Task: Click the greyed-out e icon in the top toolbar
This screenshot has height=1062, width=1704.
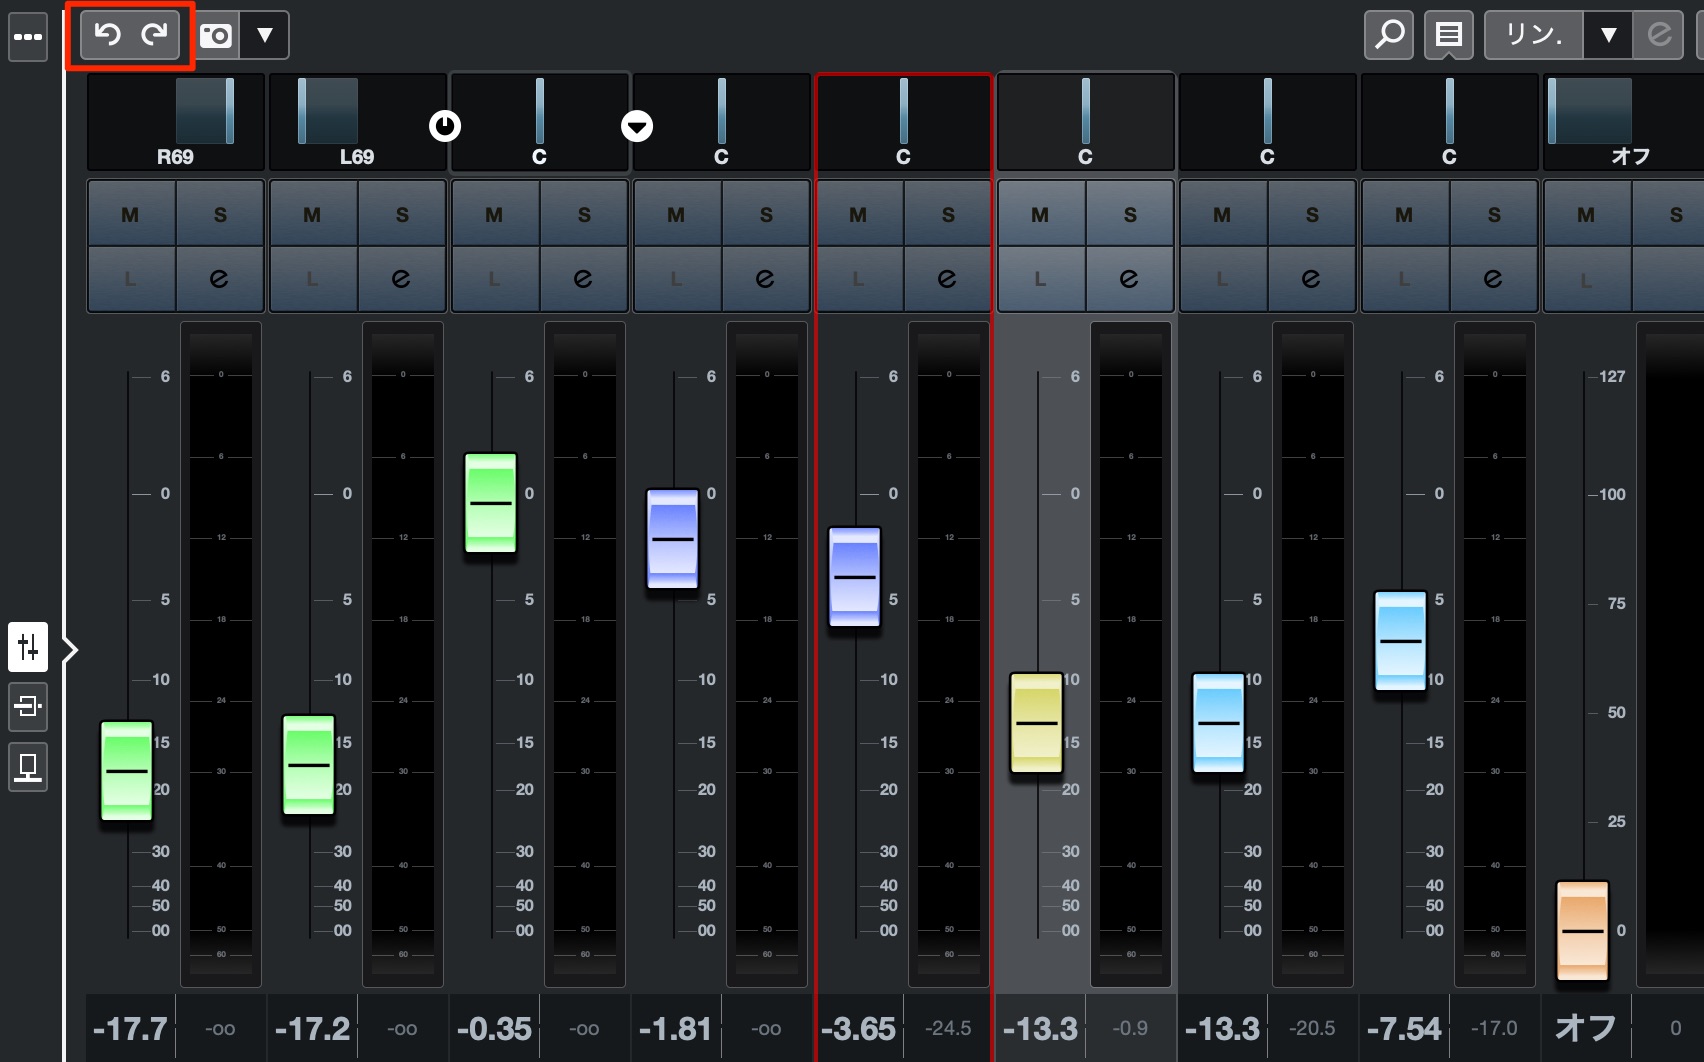Action: pyautogui.click(x=1659, y=35)
